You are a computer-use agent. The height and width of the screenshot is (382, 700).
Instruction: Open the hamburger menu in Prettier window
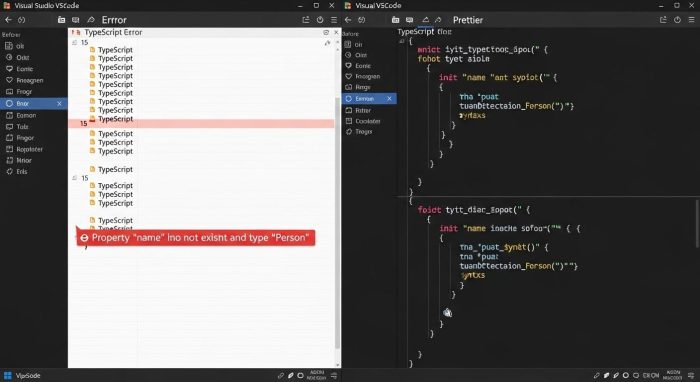tap(692, 20)
